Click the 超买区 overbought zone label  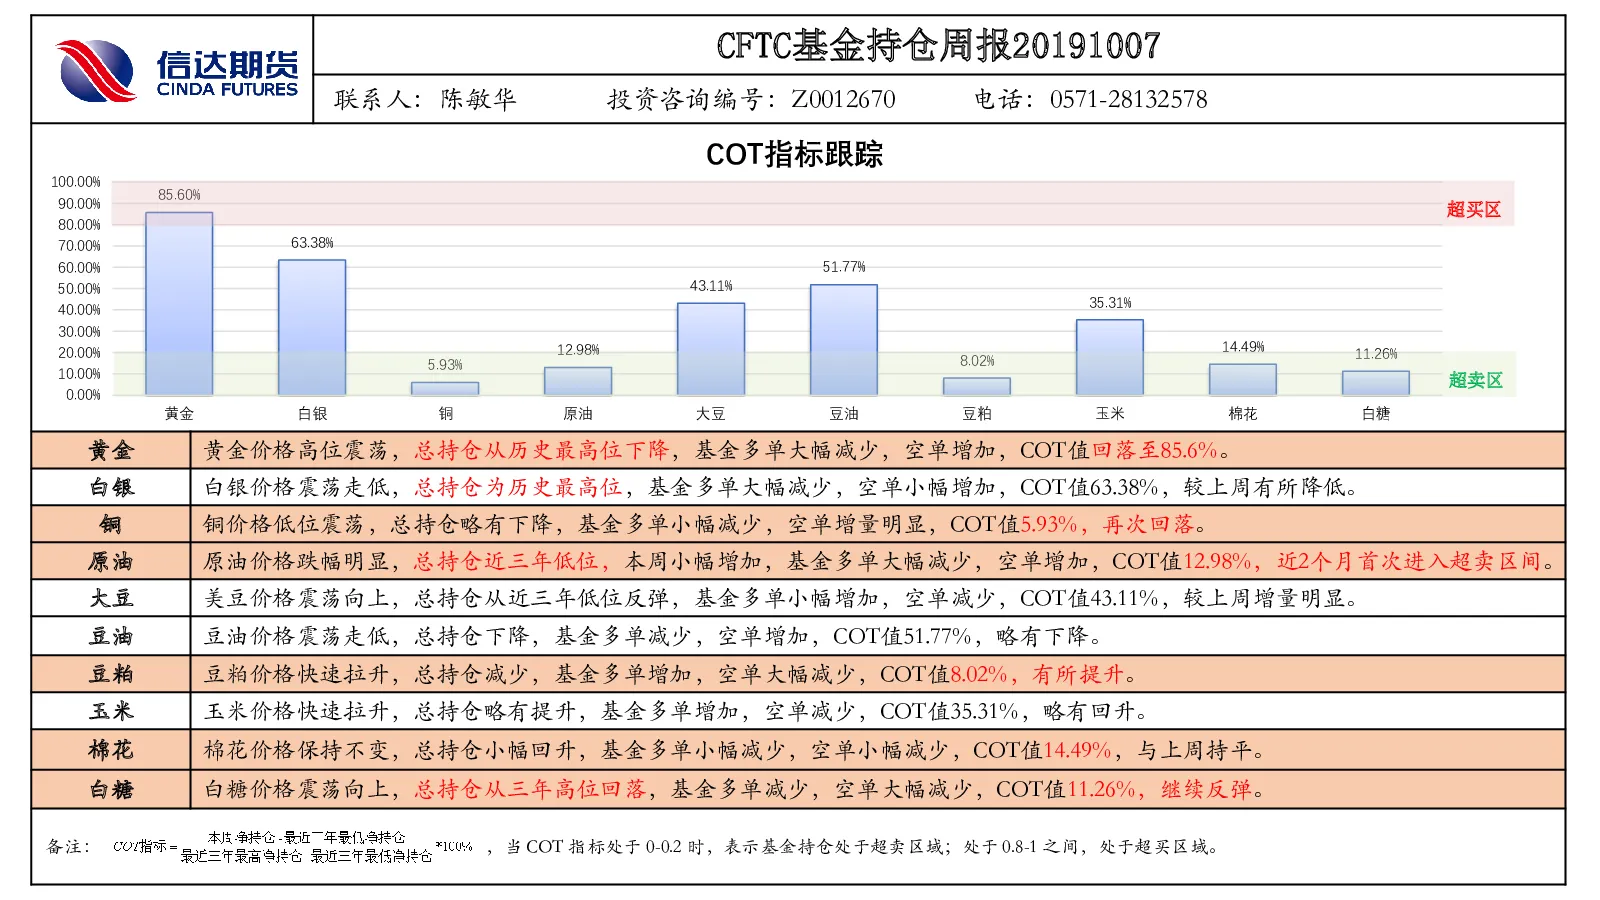point(1474,210)
